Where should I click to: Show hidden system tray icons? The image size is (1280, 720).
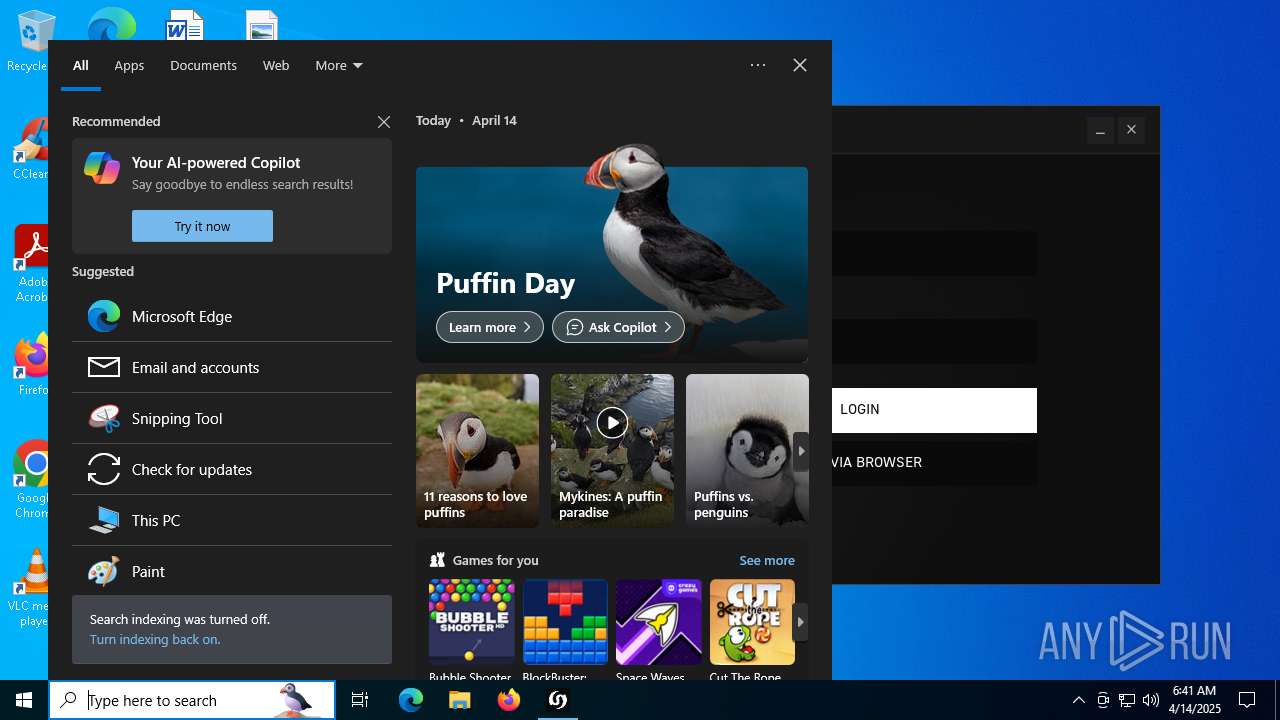click(x=1078, y=700)
